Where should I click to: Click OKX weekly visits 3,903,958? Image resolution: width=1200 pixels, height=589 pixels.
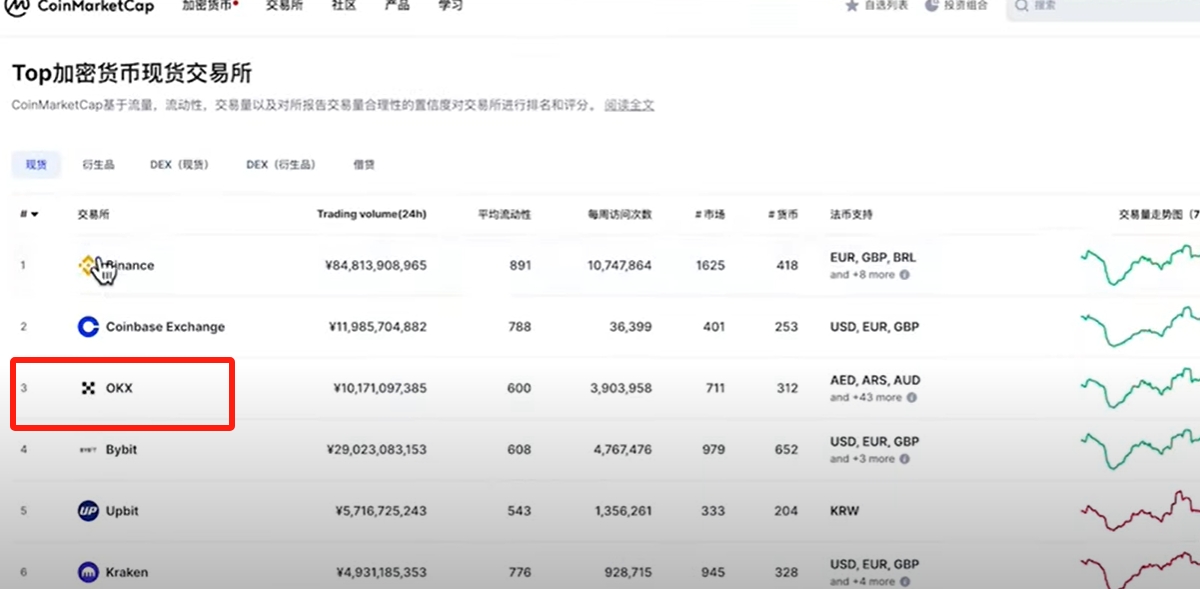tap(623, 388)
